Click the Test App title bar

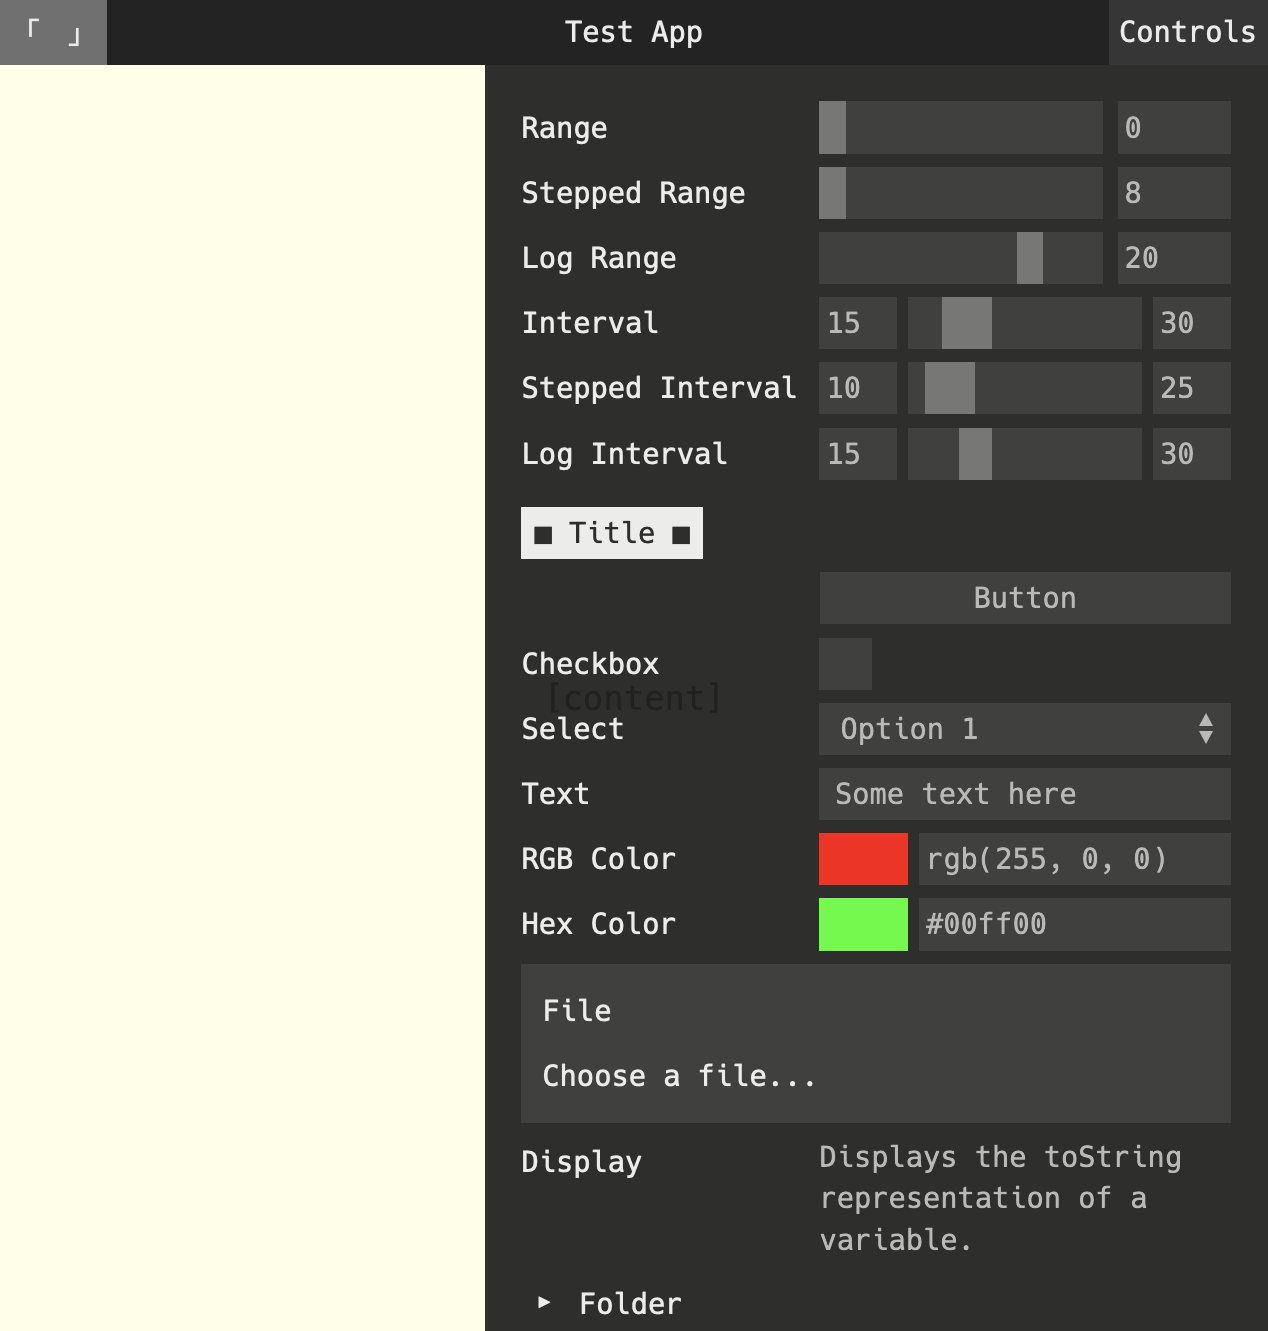(633, 32)
